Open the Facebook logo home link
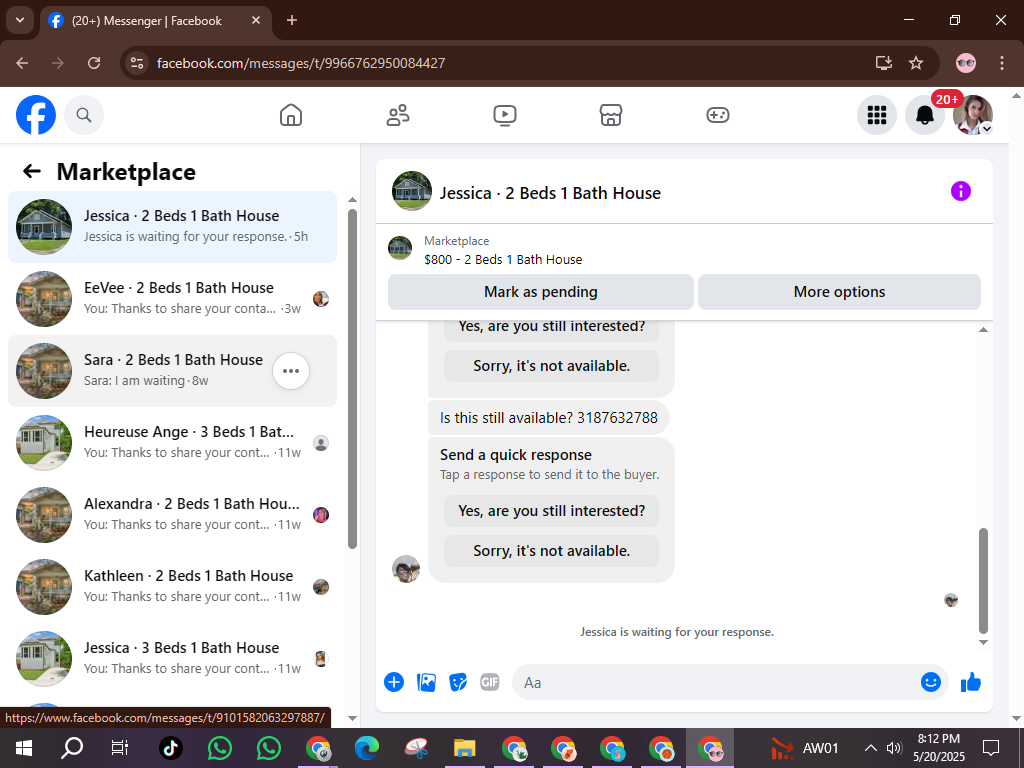The image size is (1024, 768). (x=36, y=115)
